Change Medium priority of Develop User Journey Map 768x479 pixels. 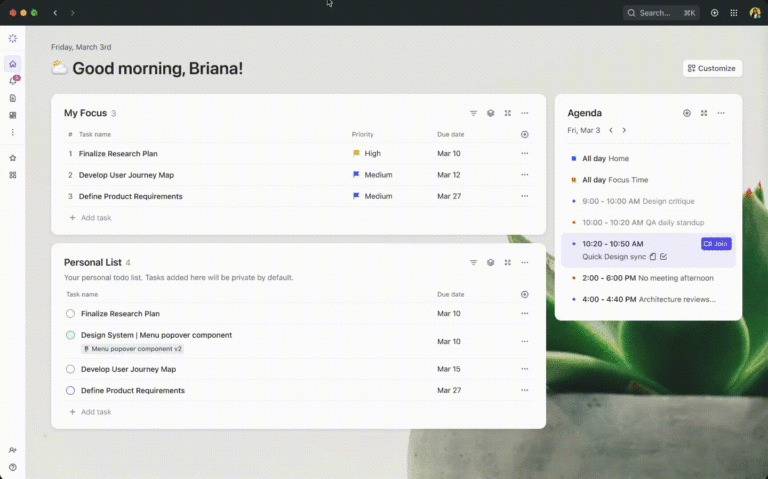(373, 175)
